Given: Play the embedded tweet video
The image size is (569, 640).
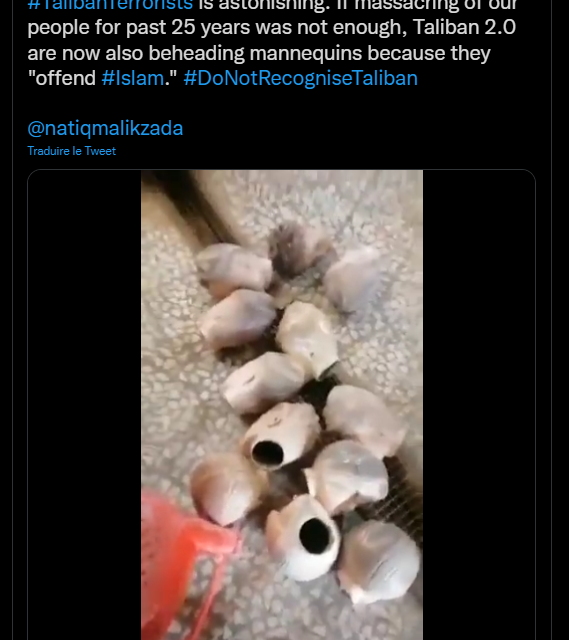Looking at the screenshot, I should pyautogui.click(x=282, y=404).
